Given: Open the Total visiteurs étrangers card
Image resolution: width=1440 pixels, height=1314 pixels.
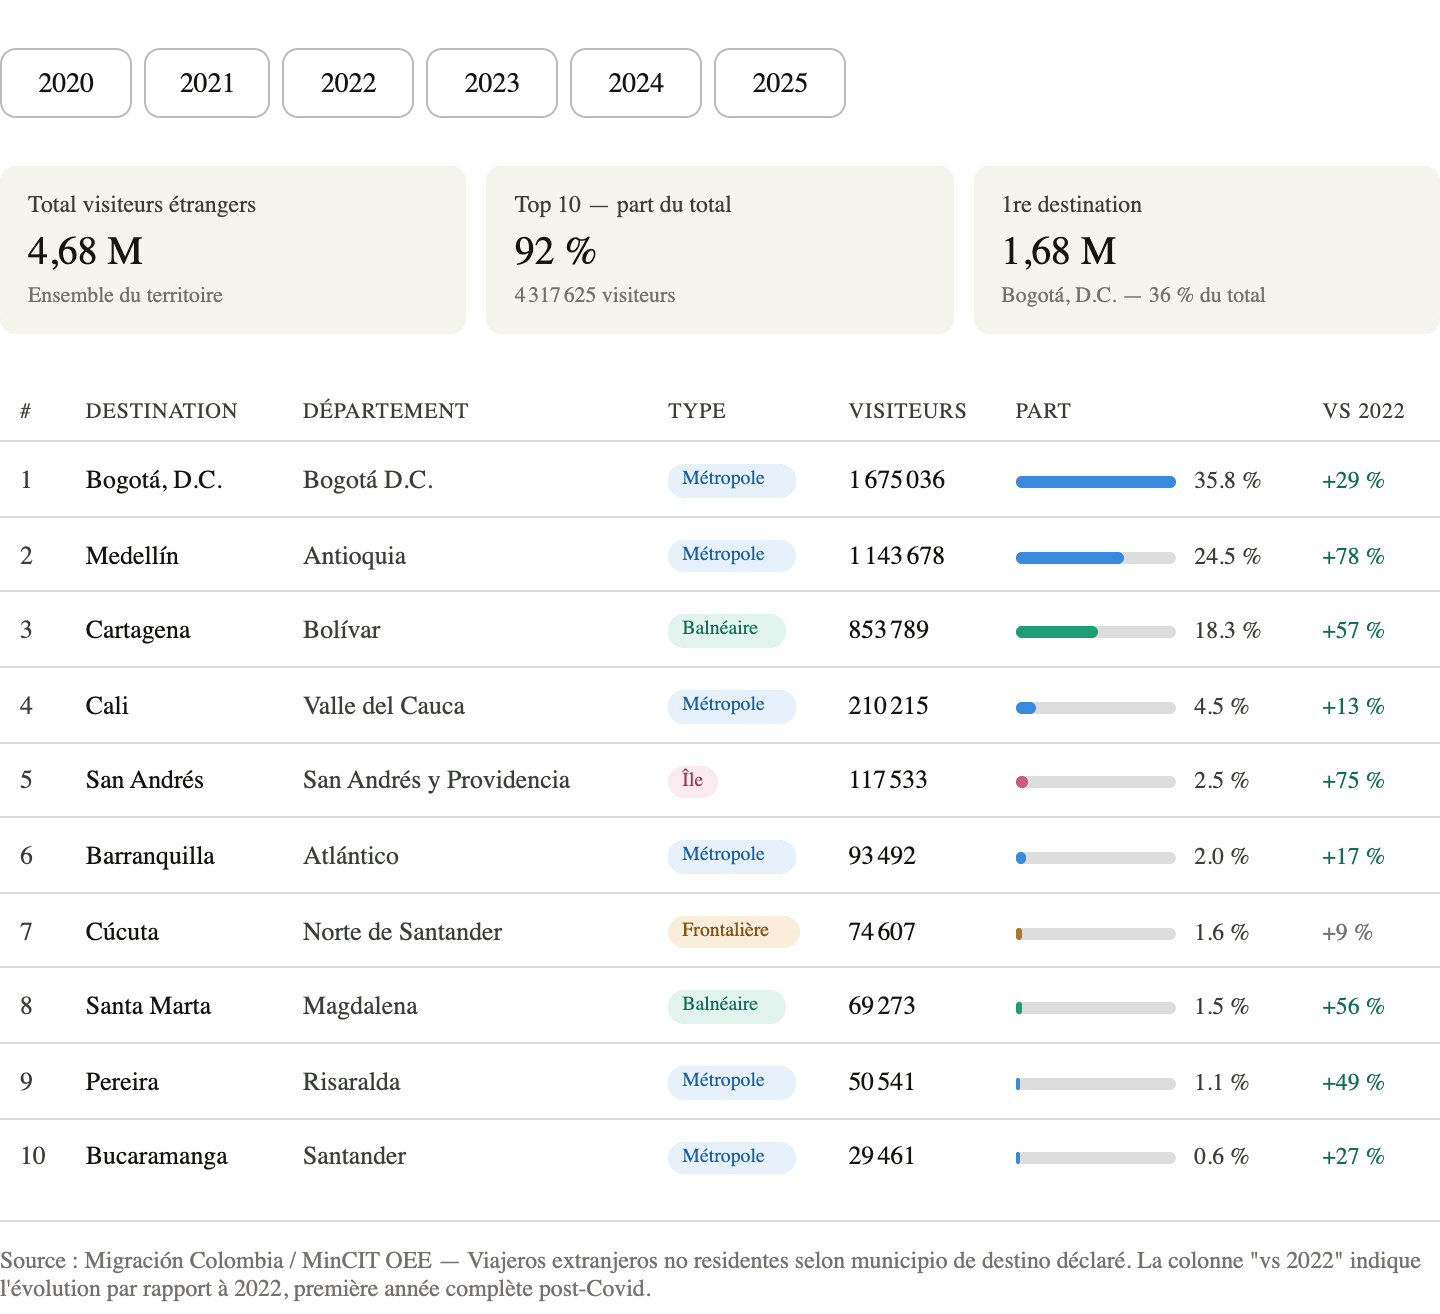Looking at the screenshot, I should 233,250.
